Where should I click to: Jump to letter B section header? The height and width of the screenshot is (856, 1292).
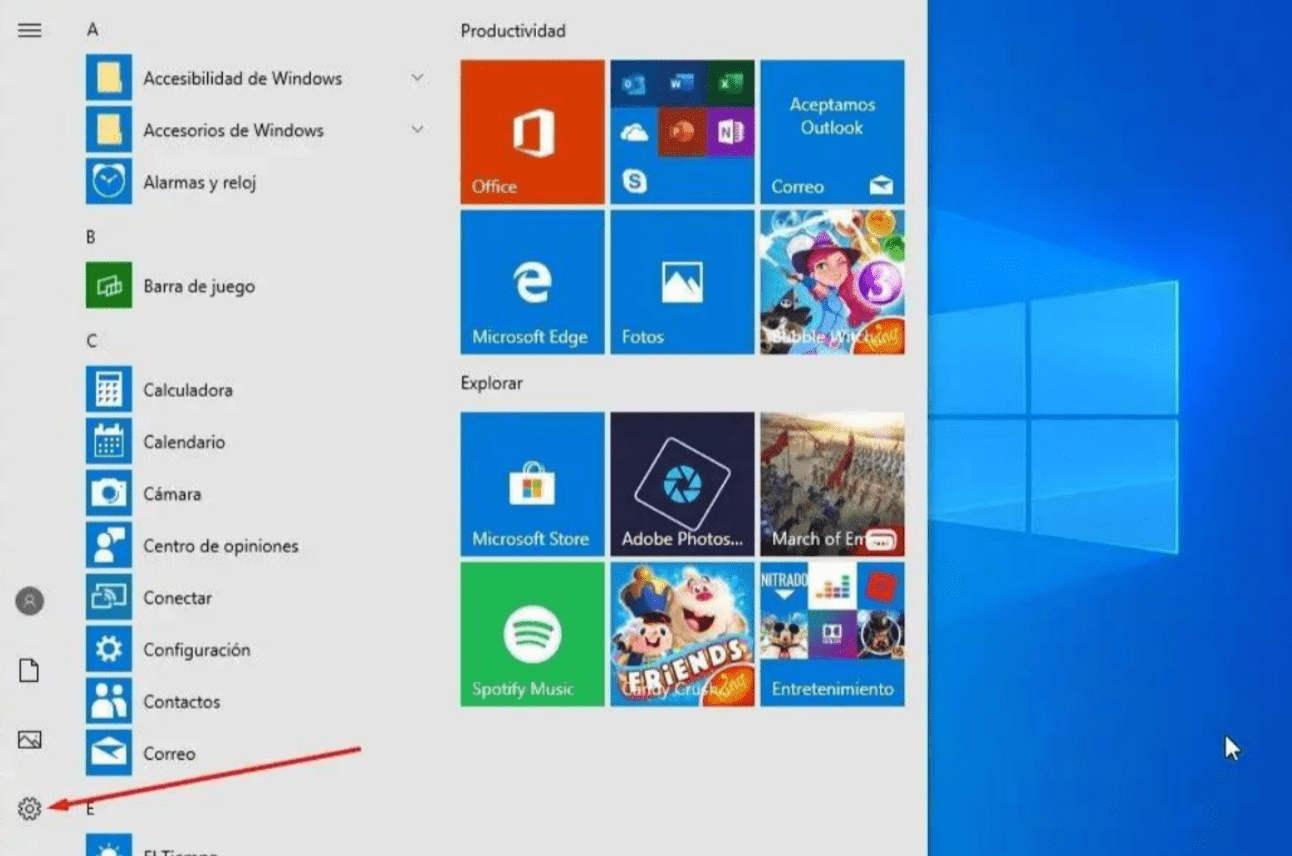(91, 237)
